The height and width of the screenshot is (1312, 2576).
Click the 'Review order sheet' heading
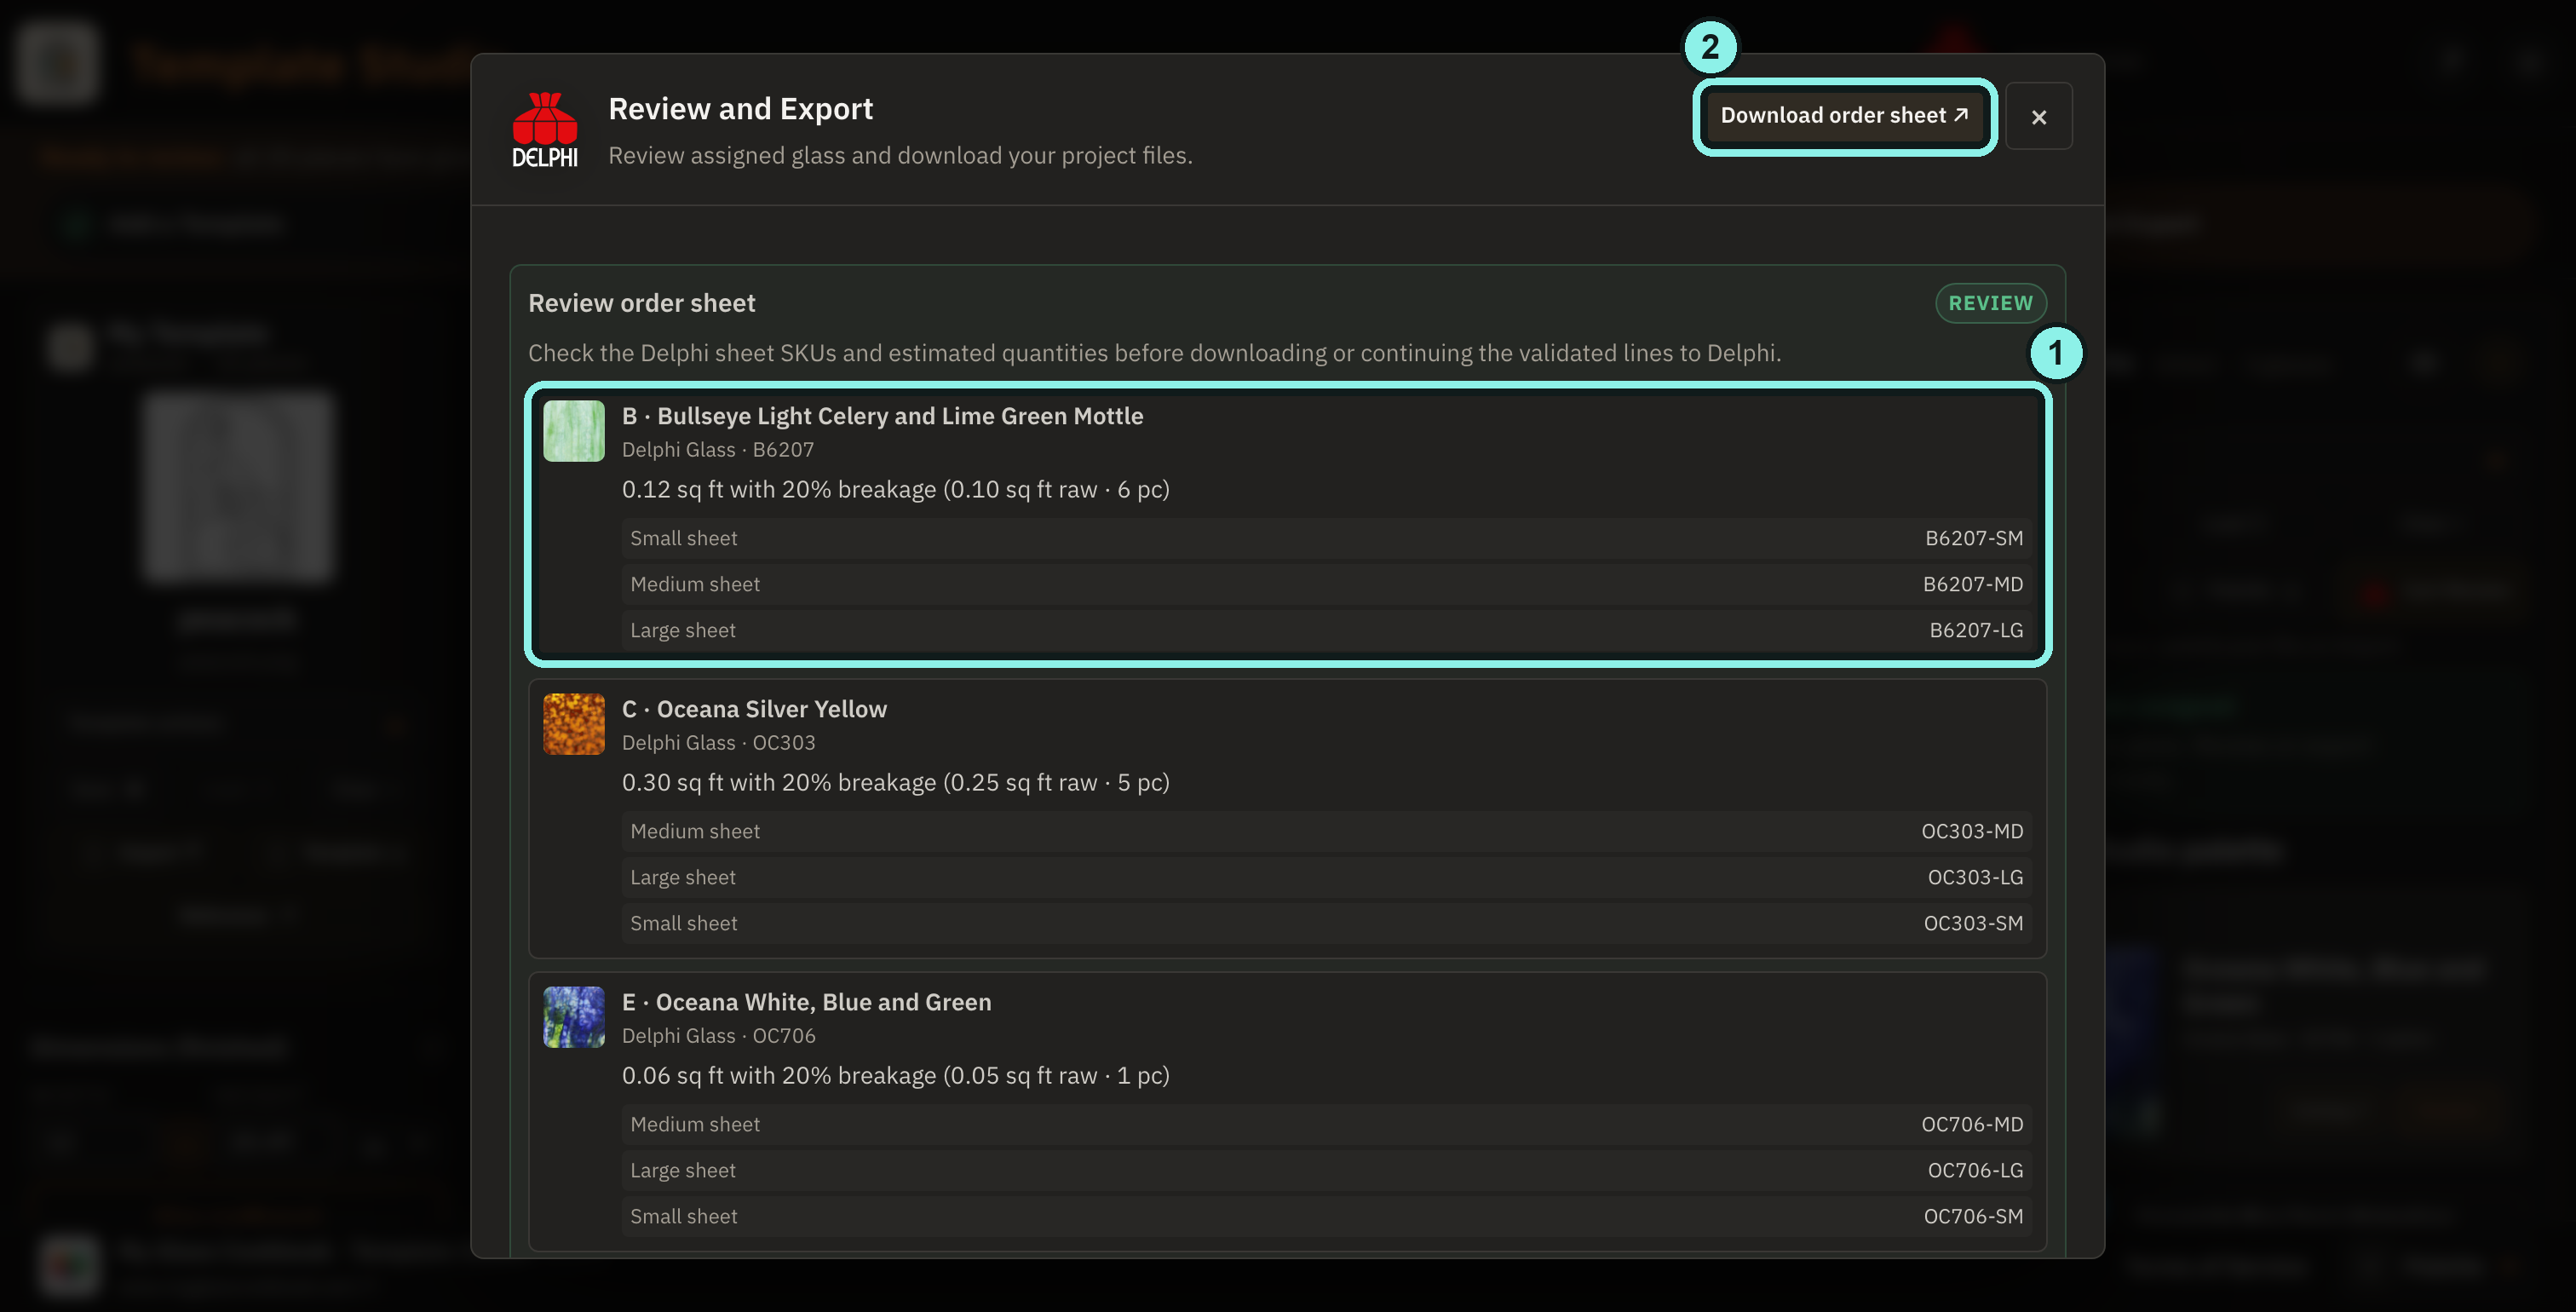click(641, 303)
